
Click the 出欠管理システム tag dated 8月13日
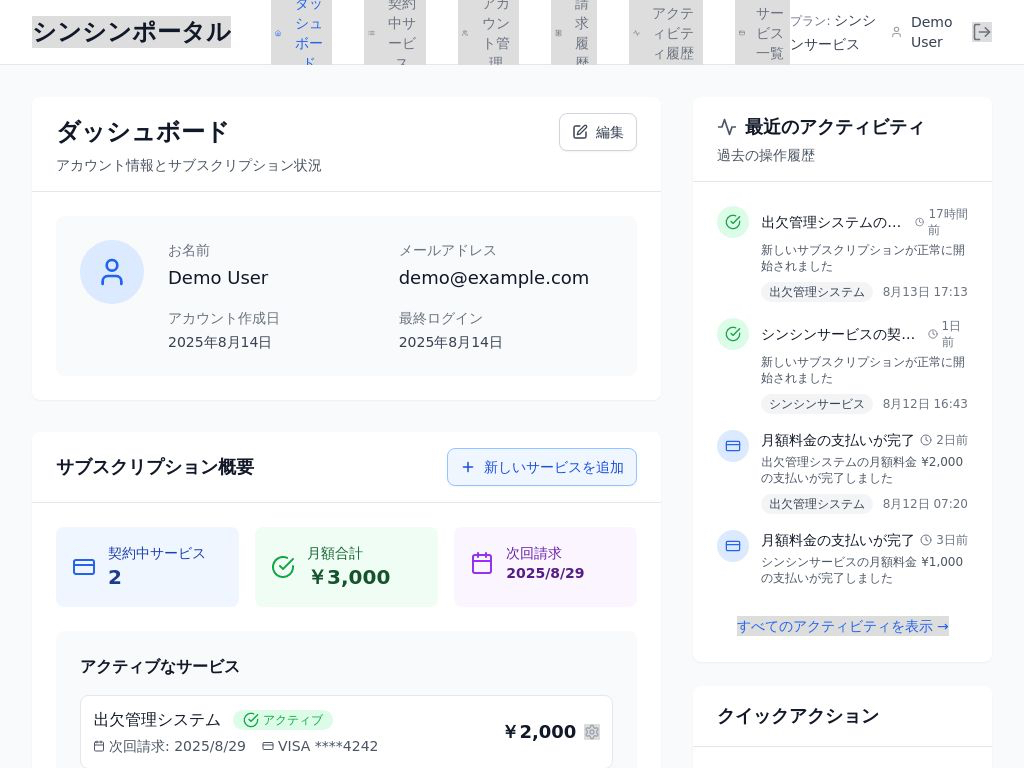[x=816, y=292]
